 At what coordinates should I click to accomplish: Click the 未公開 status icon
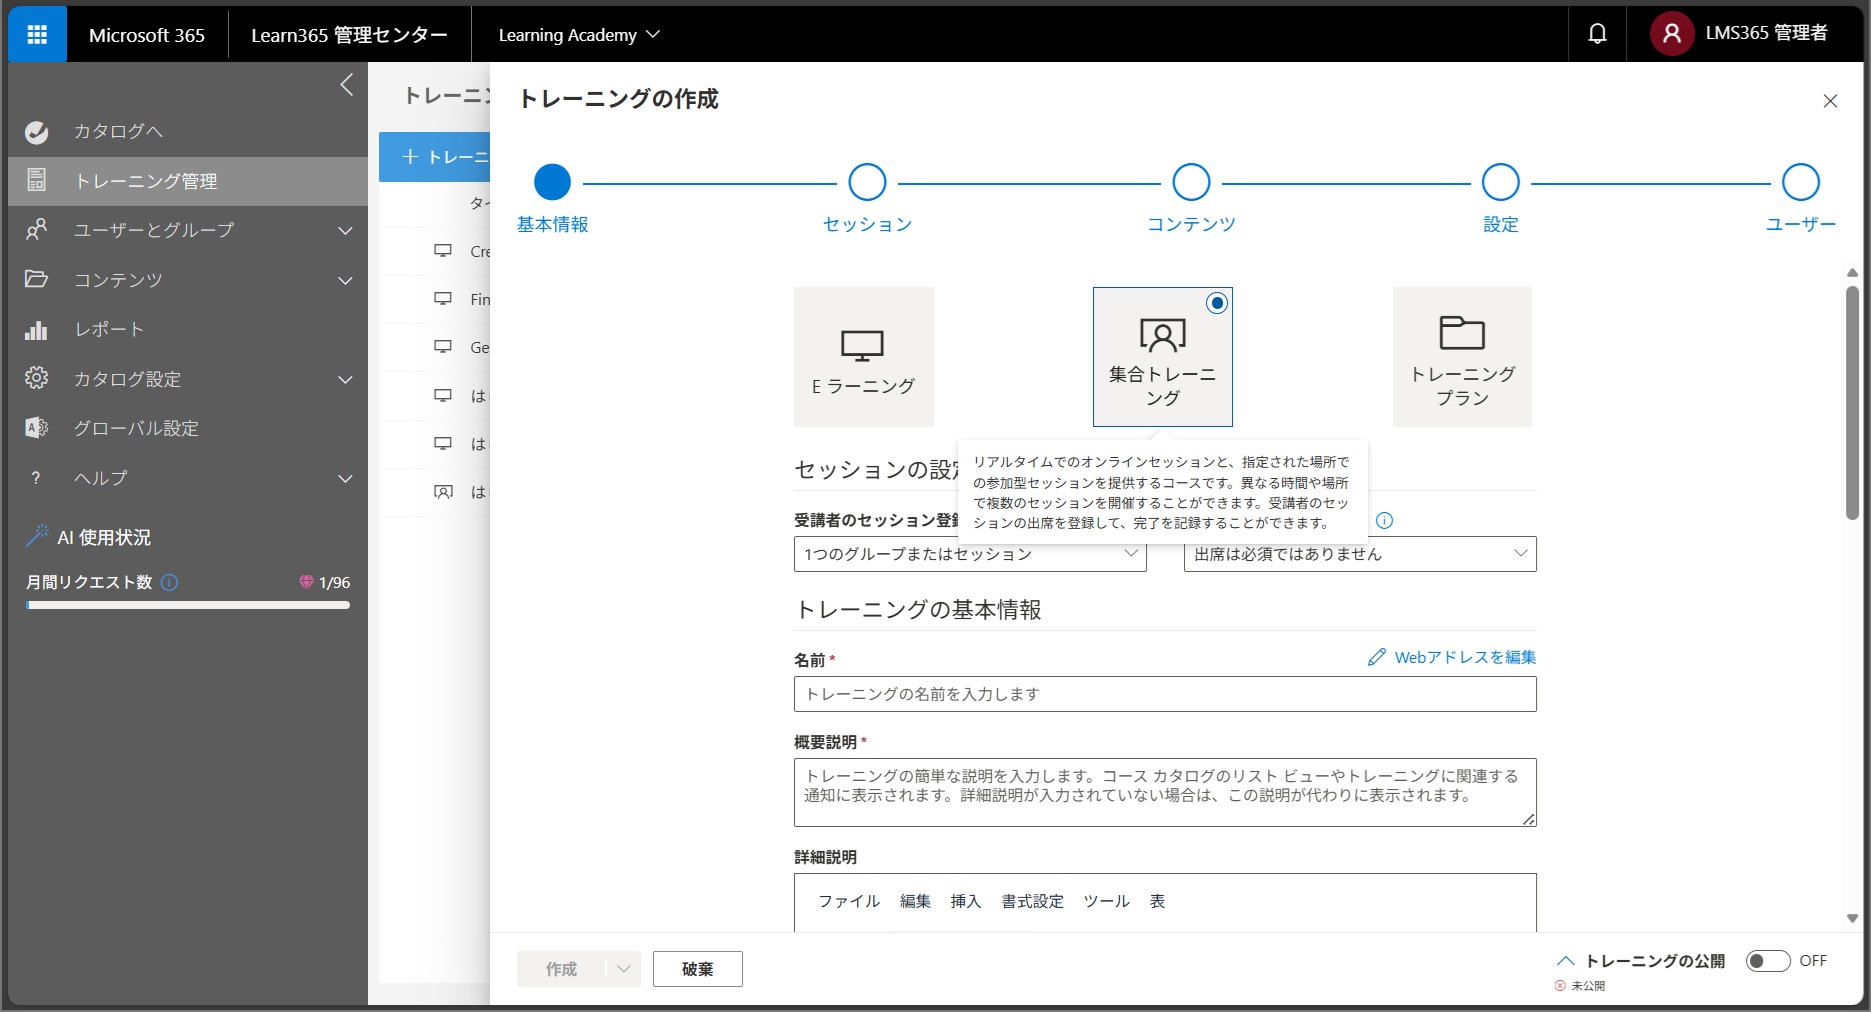point(1560,986)
